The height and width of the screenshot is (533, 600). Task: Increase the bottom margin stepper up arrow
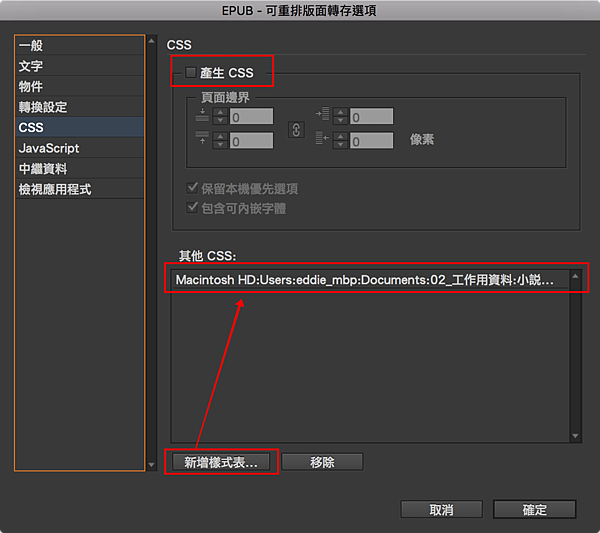point(220,137)
